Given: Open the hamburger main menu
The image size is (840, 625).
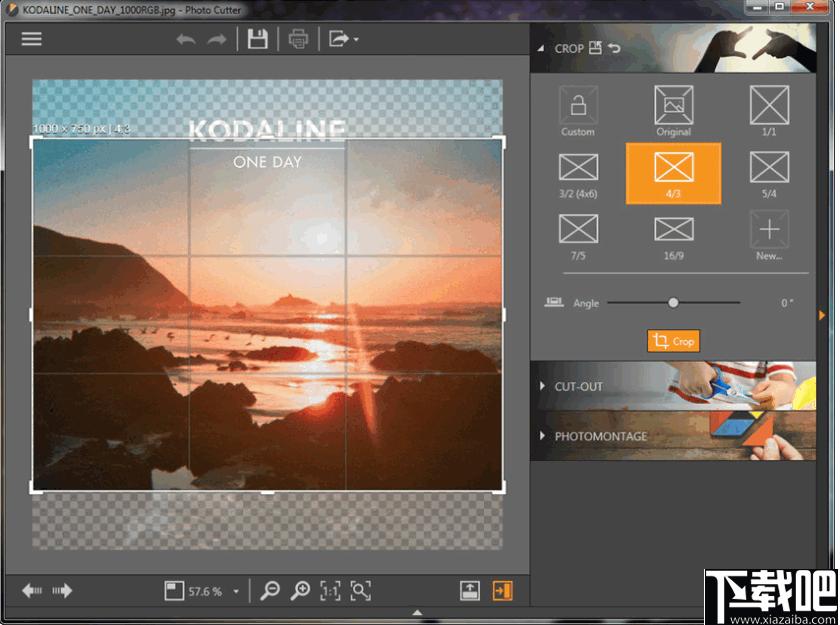Looking at the screenshot, I should point(31,39).
